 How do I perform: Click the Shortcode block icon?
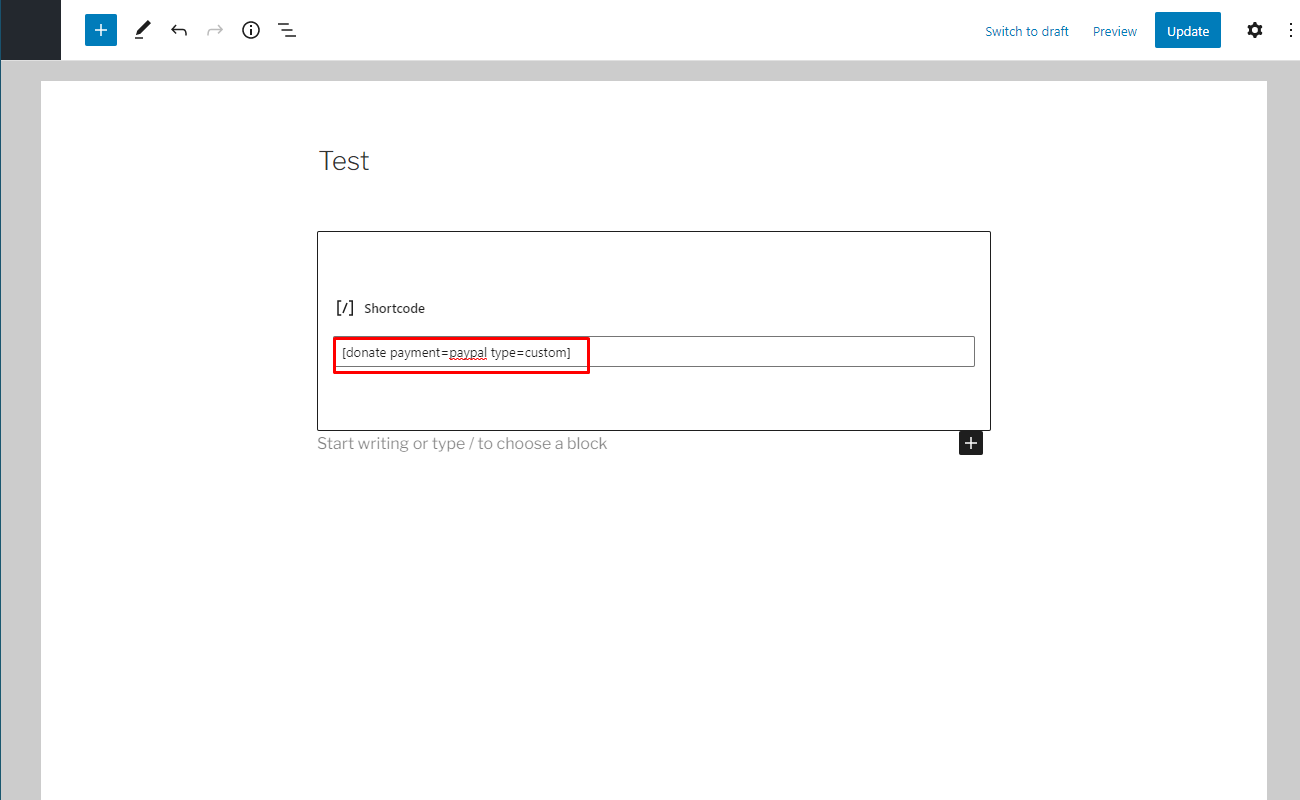pyautogui.click(x=345, y=308)
